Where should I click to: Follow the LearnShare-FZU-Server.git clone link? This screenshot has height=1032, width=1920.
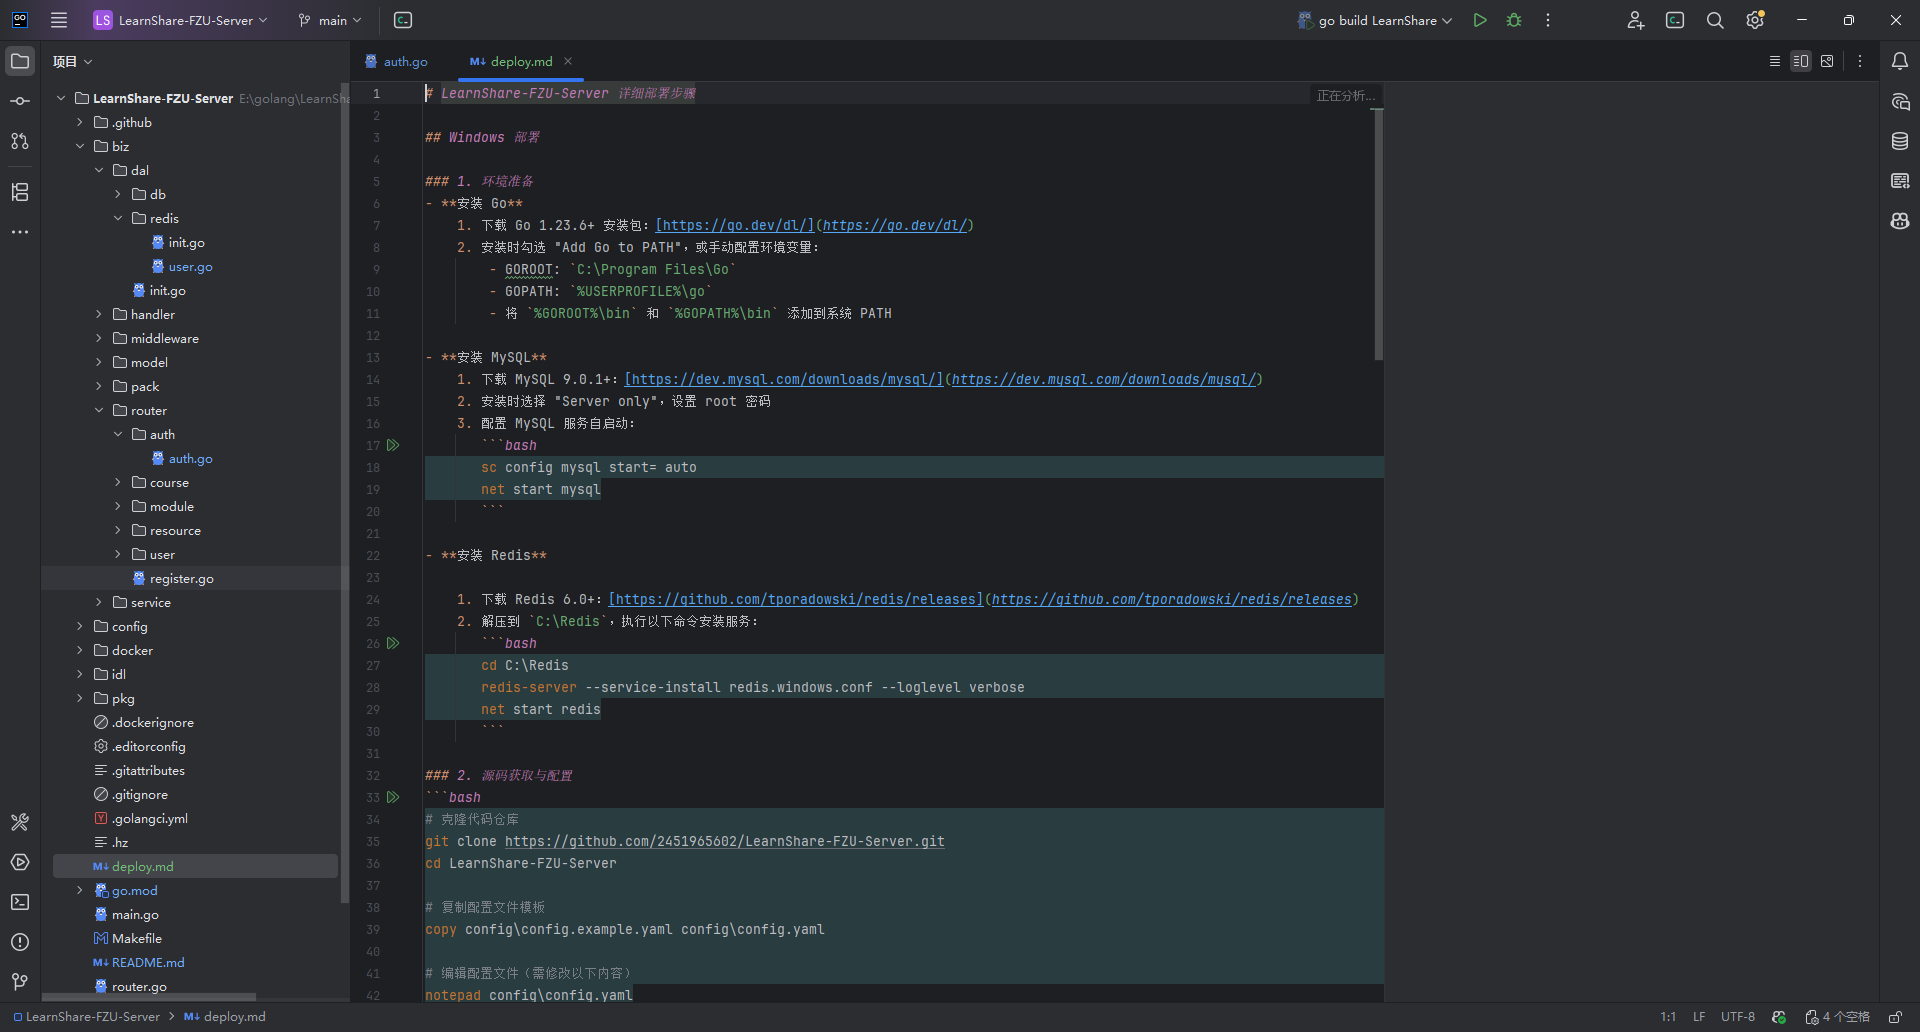pyautogui.click(x=724, y=841)
